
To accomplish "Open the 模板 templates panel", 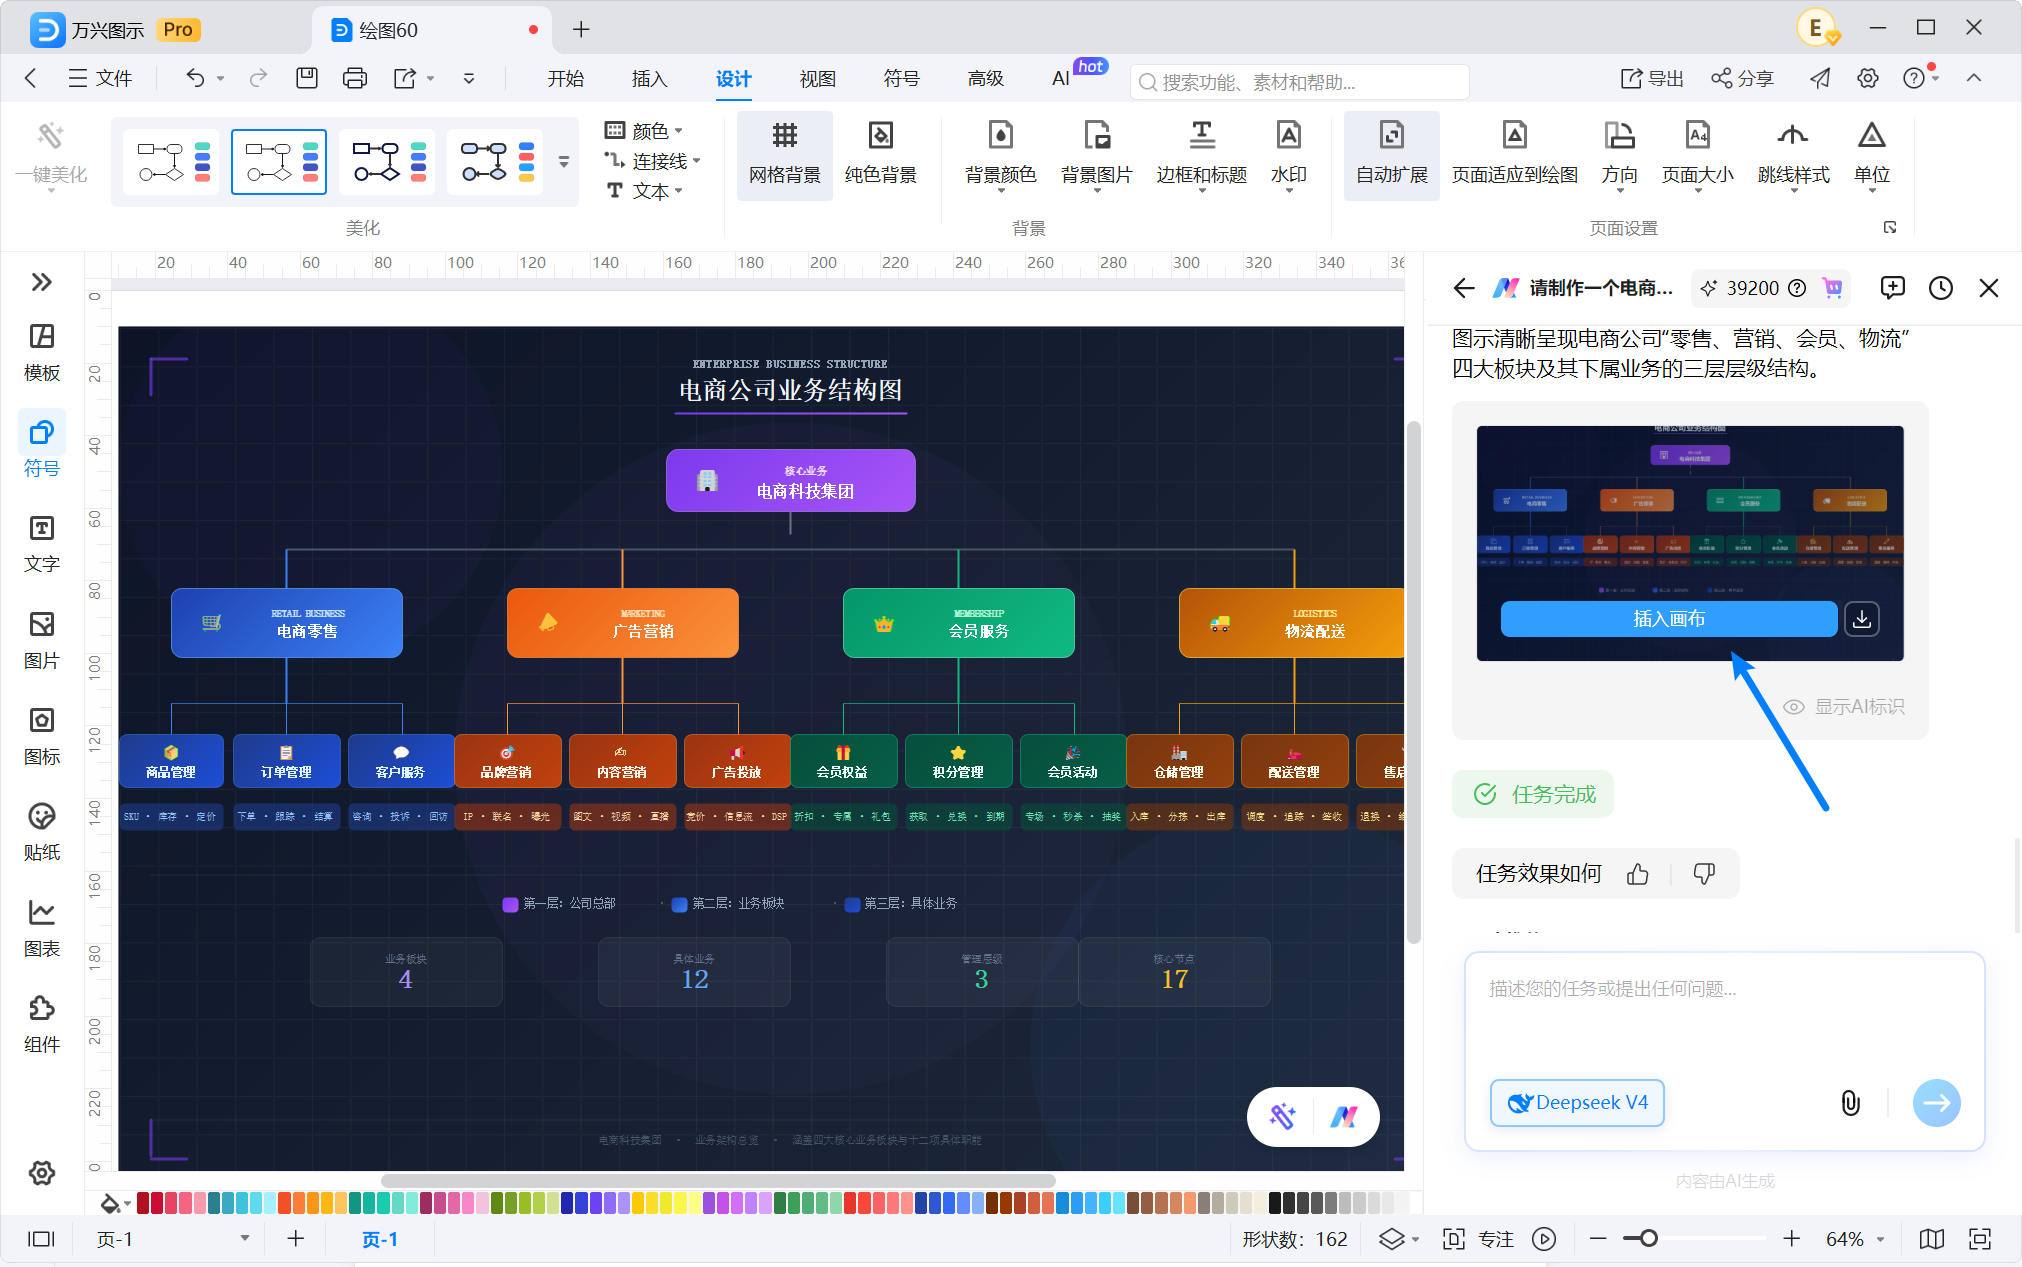I will coord(41,352).
